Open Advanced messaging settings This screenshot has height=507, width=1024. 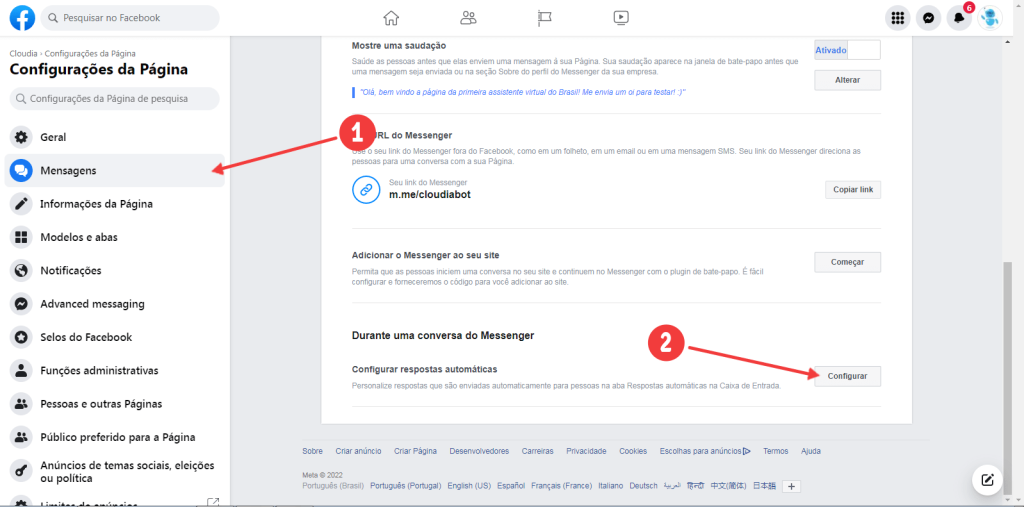coord(114,304)
